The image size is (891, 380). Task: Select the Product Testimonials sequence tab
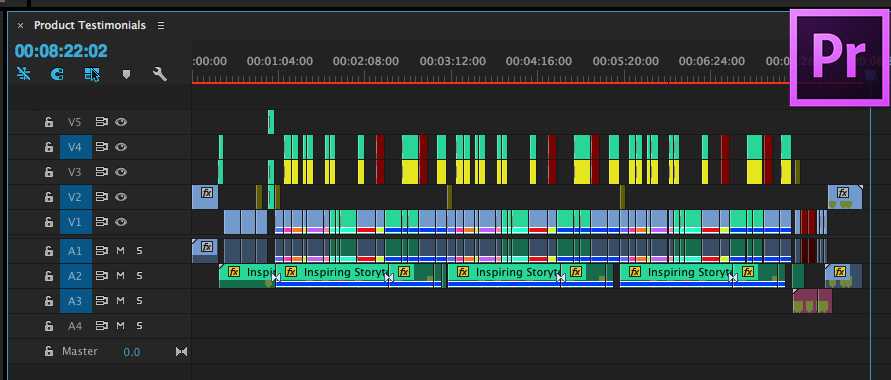[90, 26]
